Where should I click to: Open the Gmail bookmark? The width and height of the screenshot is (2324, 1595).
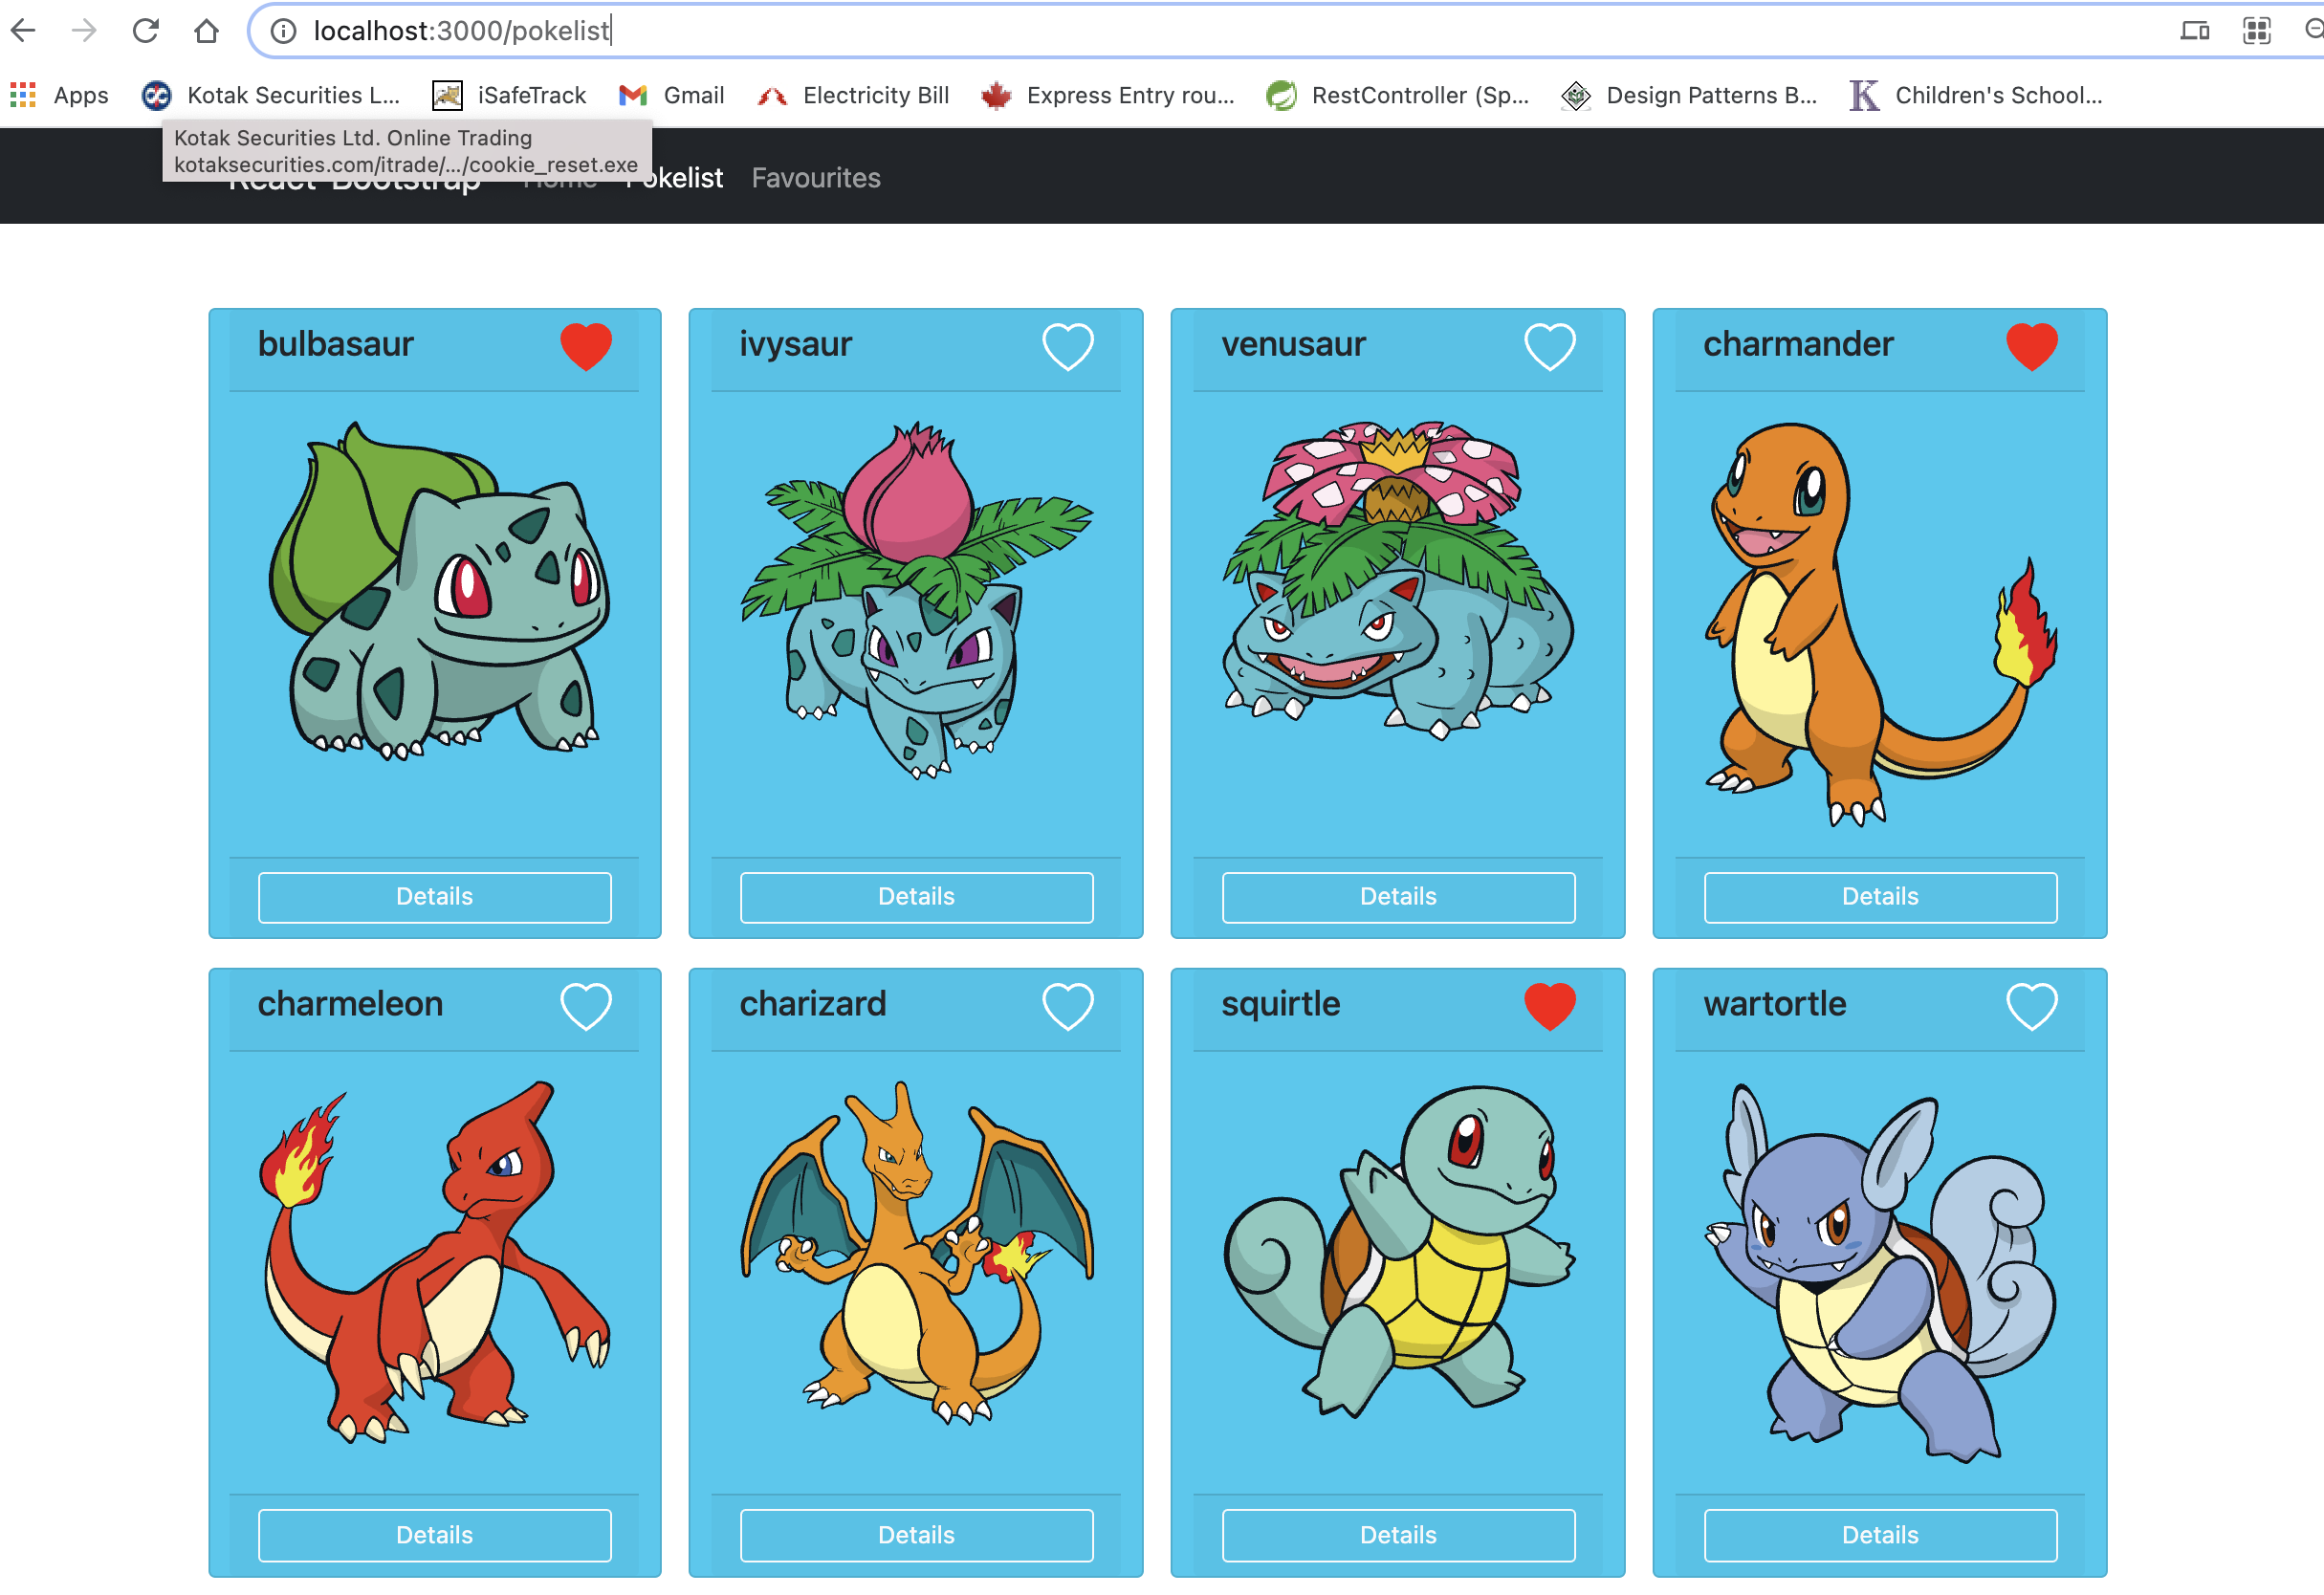tap(672, 95)
